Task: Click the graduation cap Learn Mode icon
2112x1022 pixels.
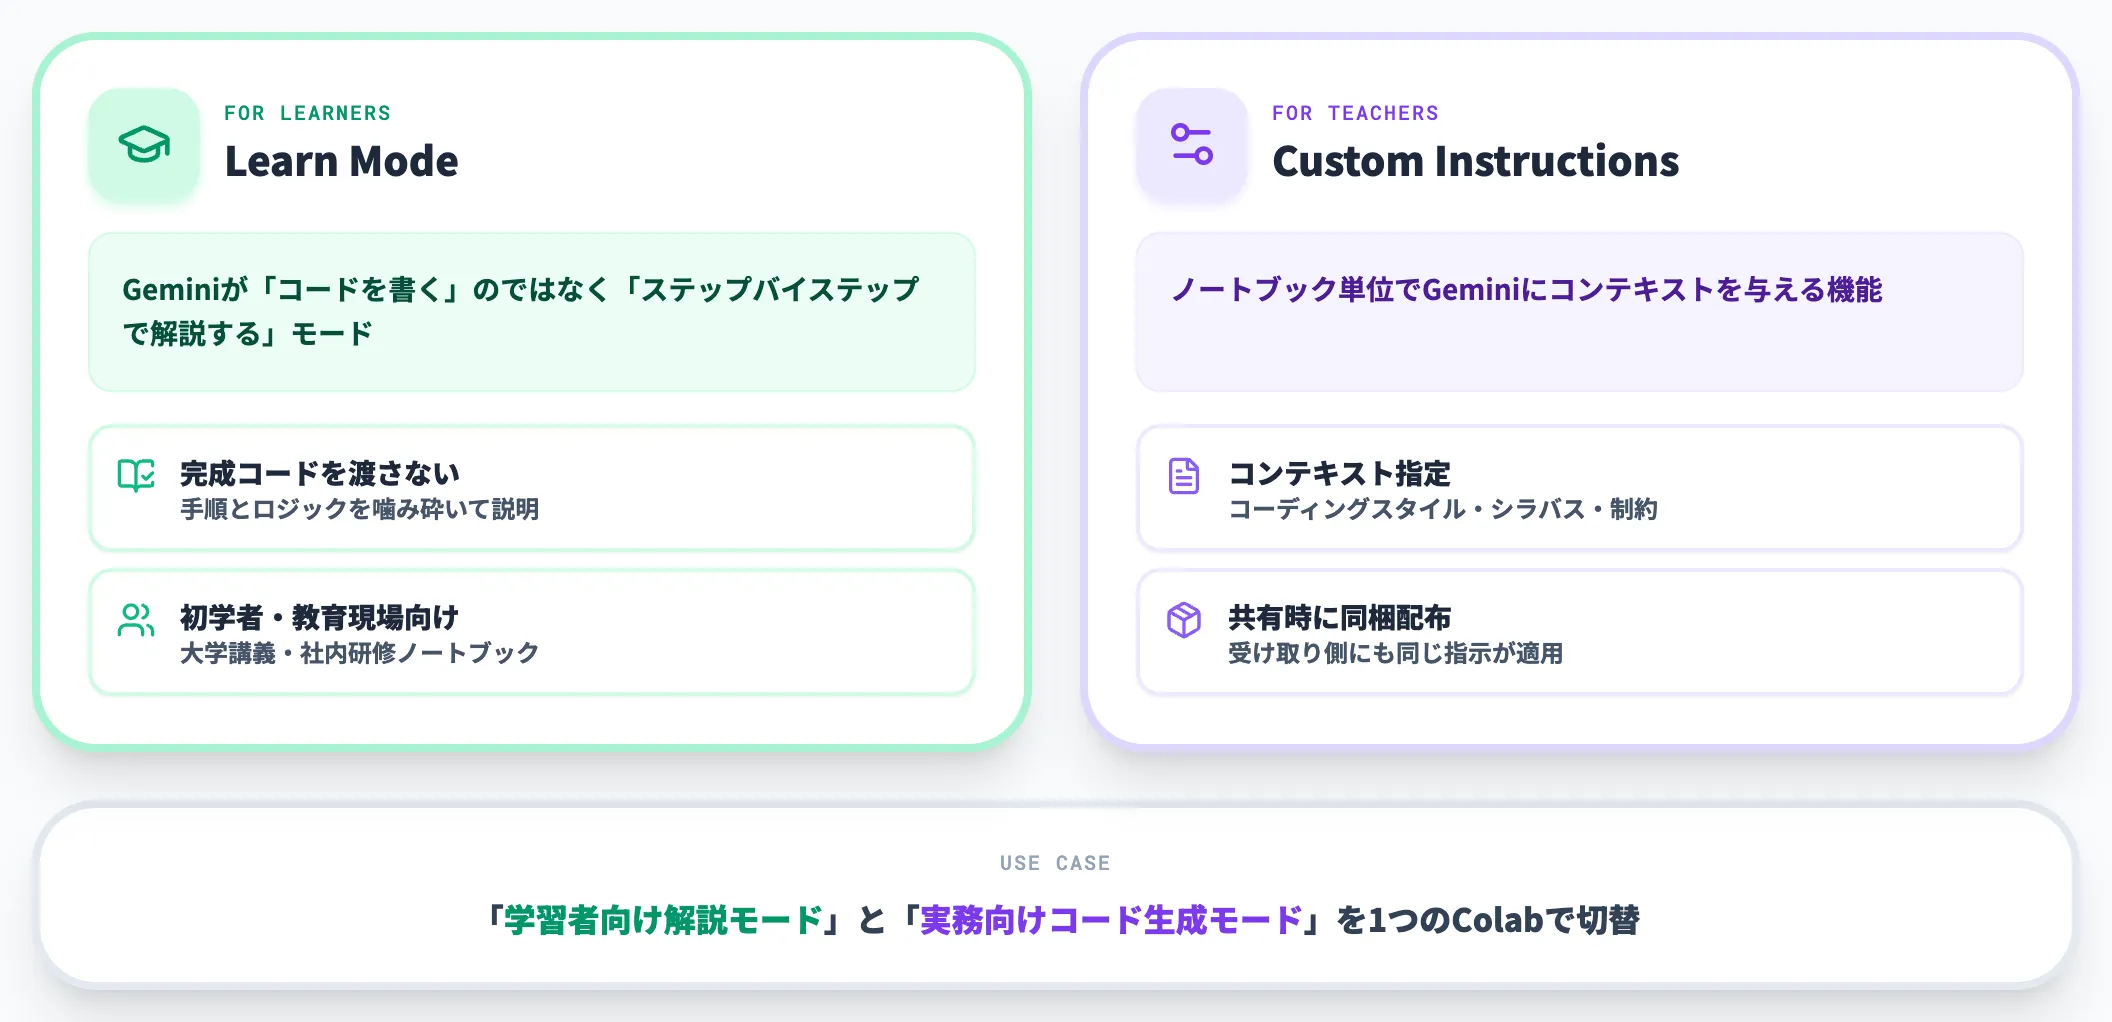Action: [144, 145]
